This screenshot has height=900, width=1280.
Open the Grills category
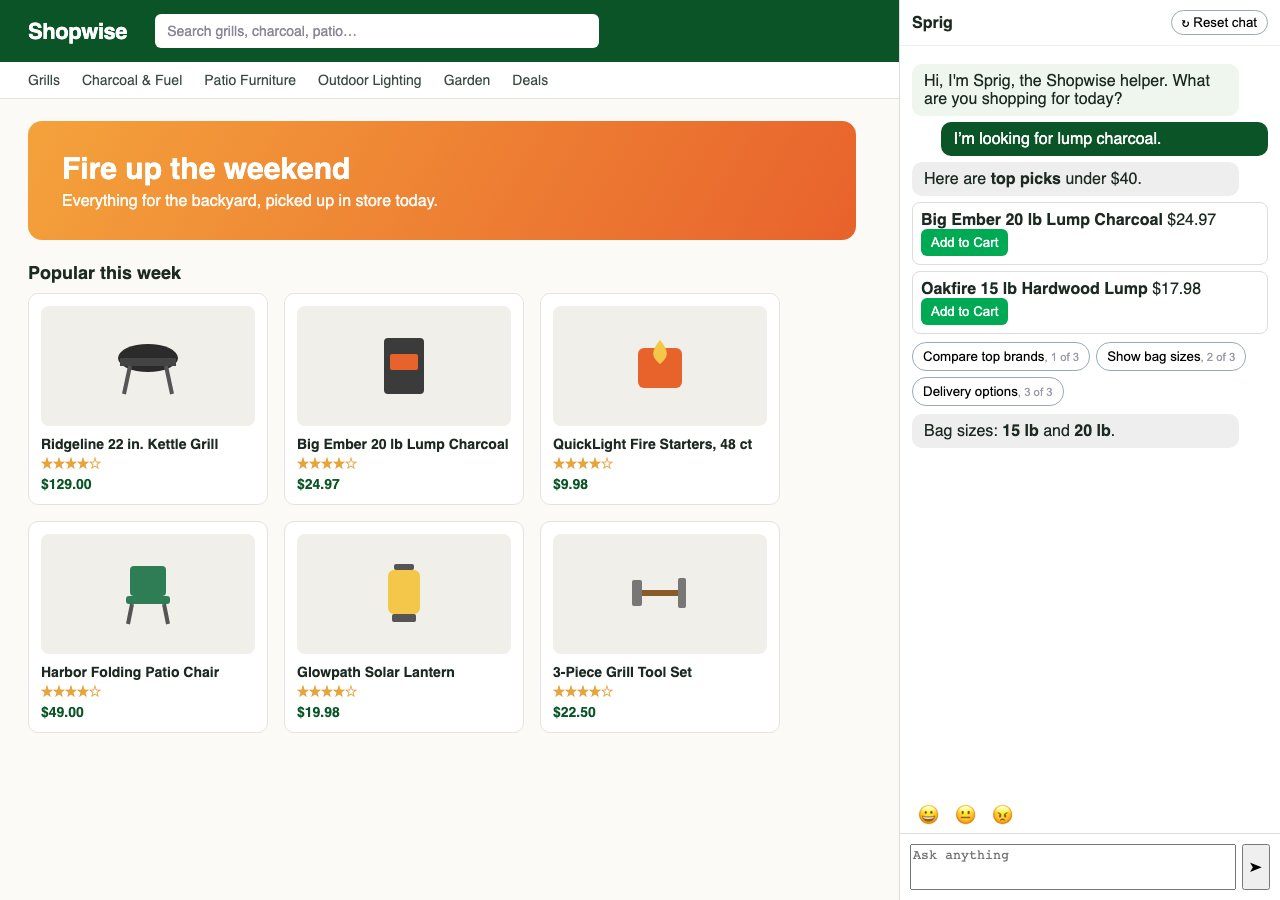pos(44,80)
